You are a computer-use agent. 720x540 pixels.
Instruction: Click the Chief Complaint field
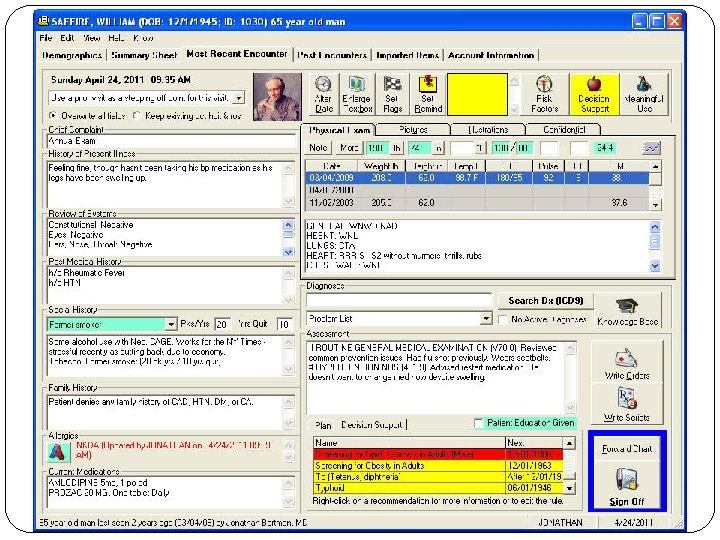click(x=171, y=141)
